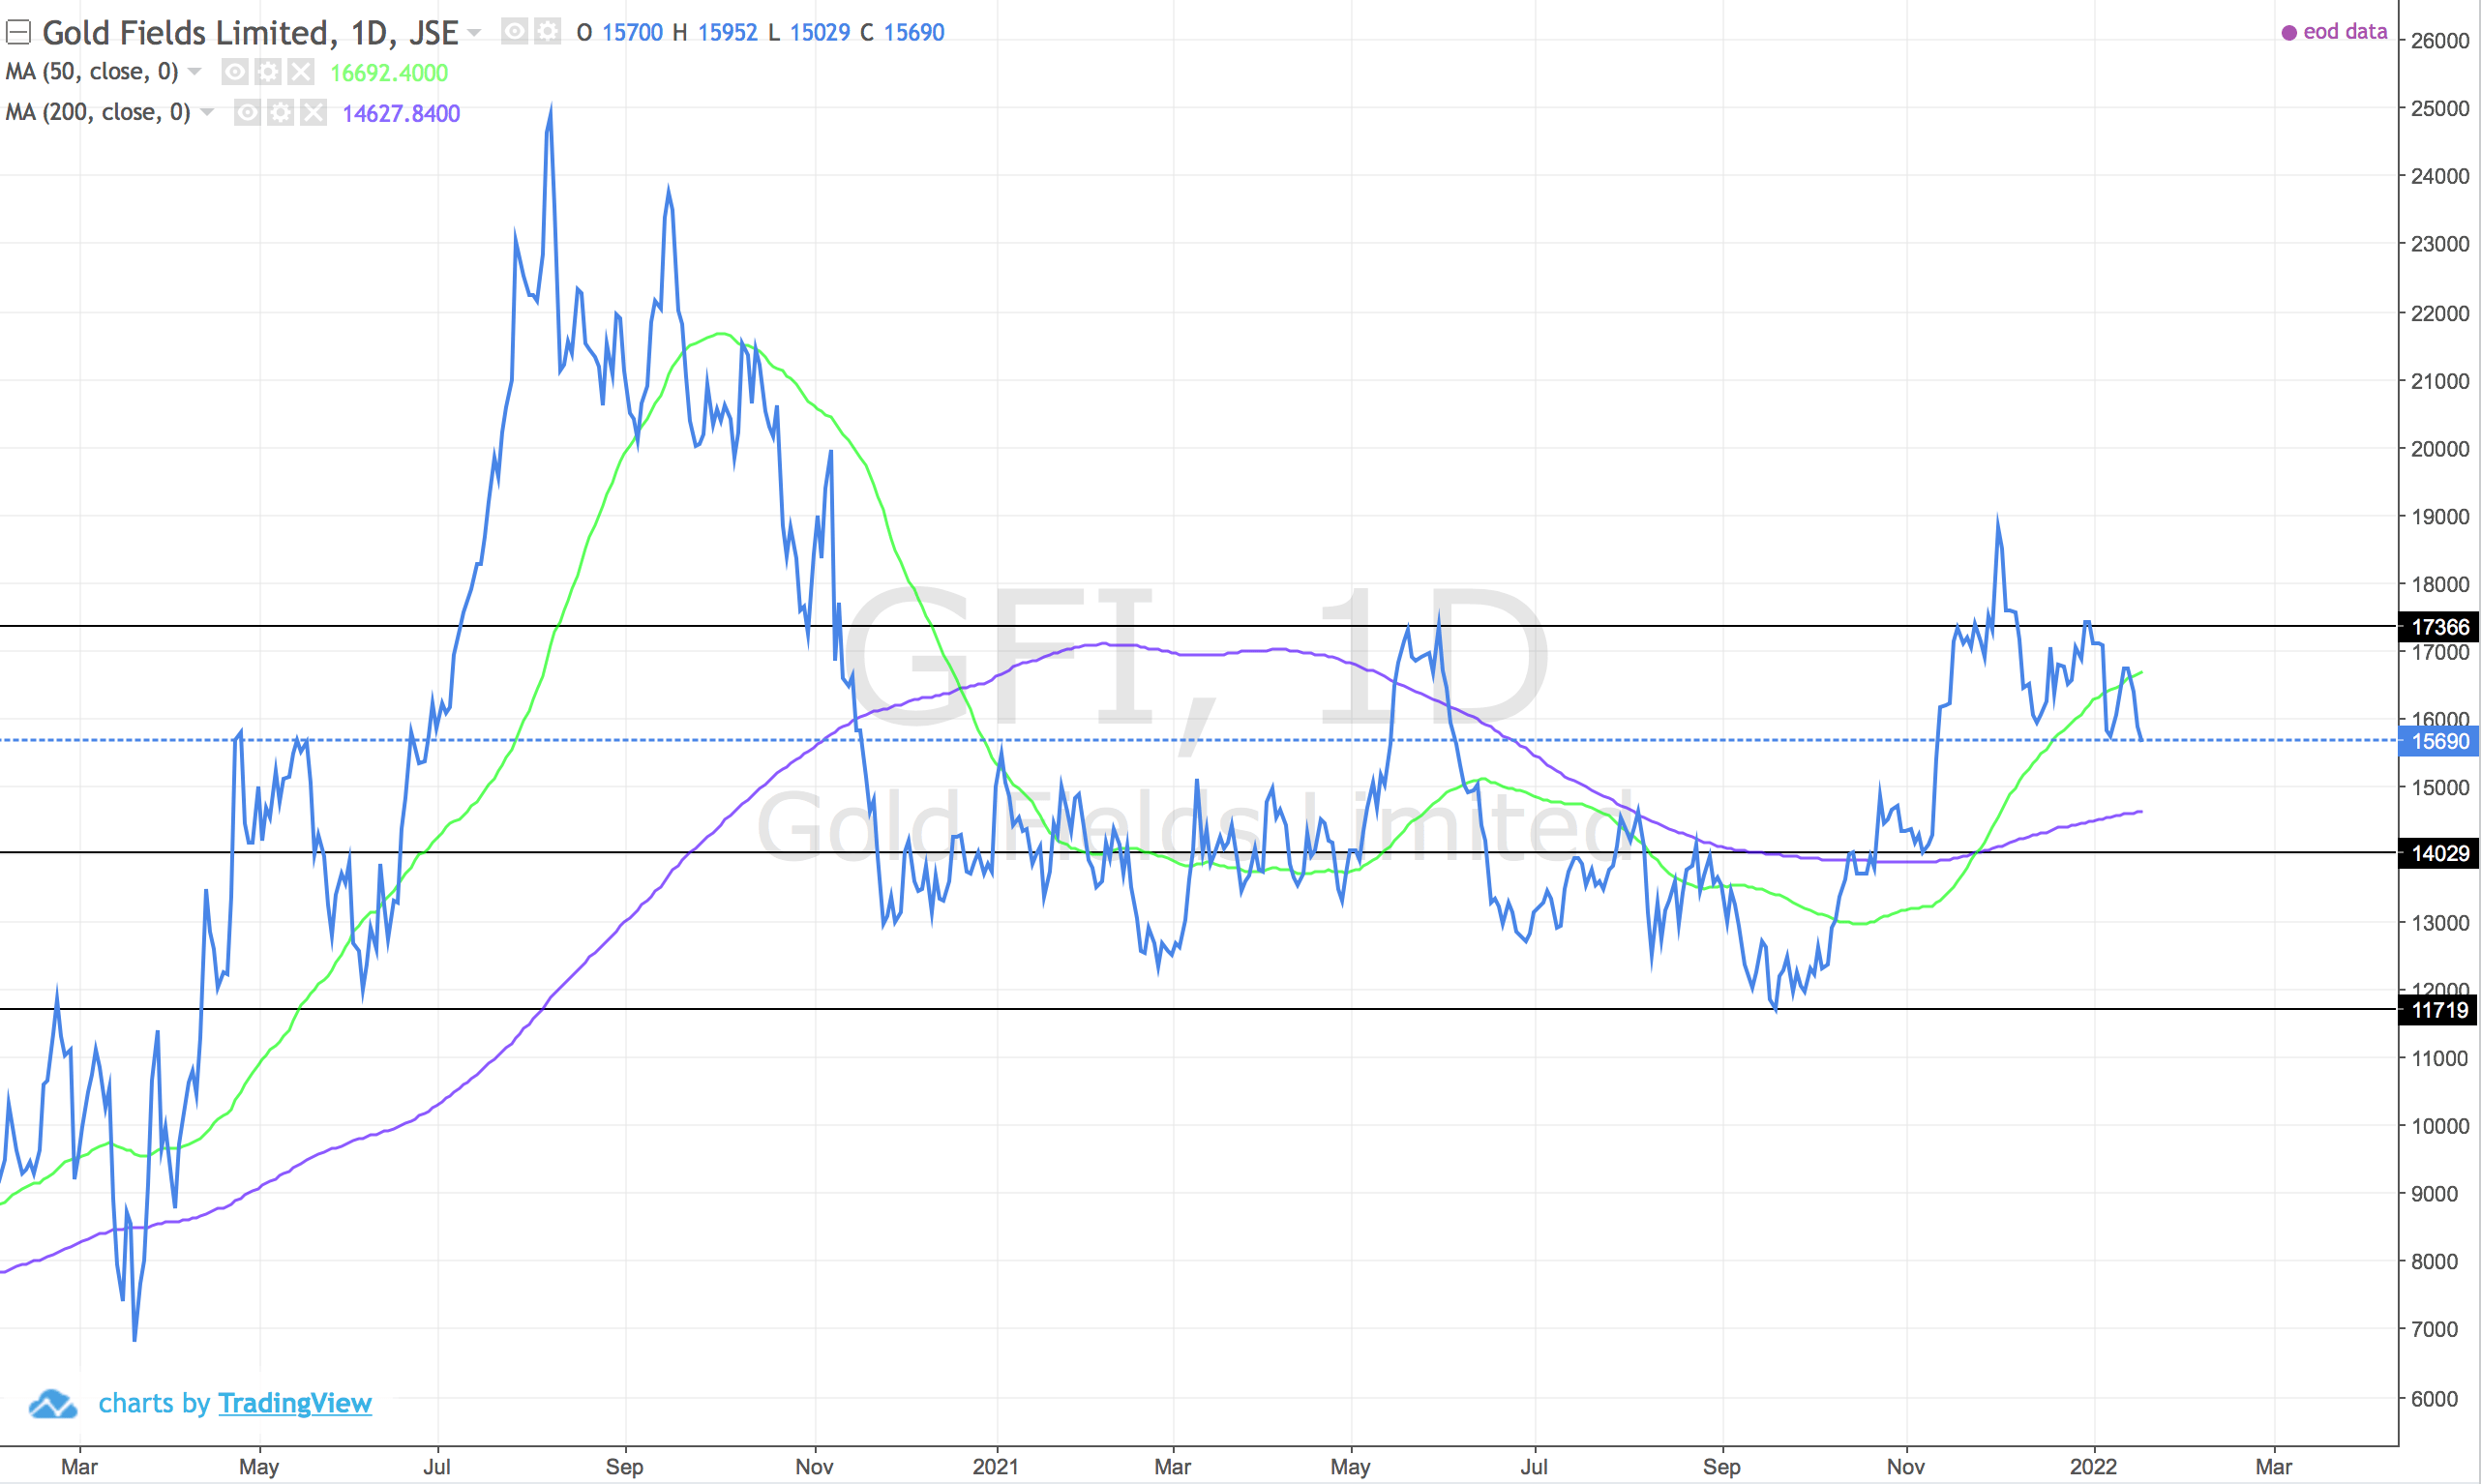Open MA 200 indicator settings gear
Viewport: 2481px width, 1484px height.
[280, 112]
